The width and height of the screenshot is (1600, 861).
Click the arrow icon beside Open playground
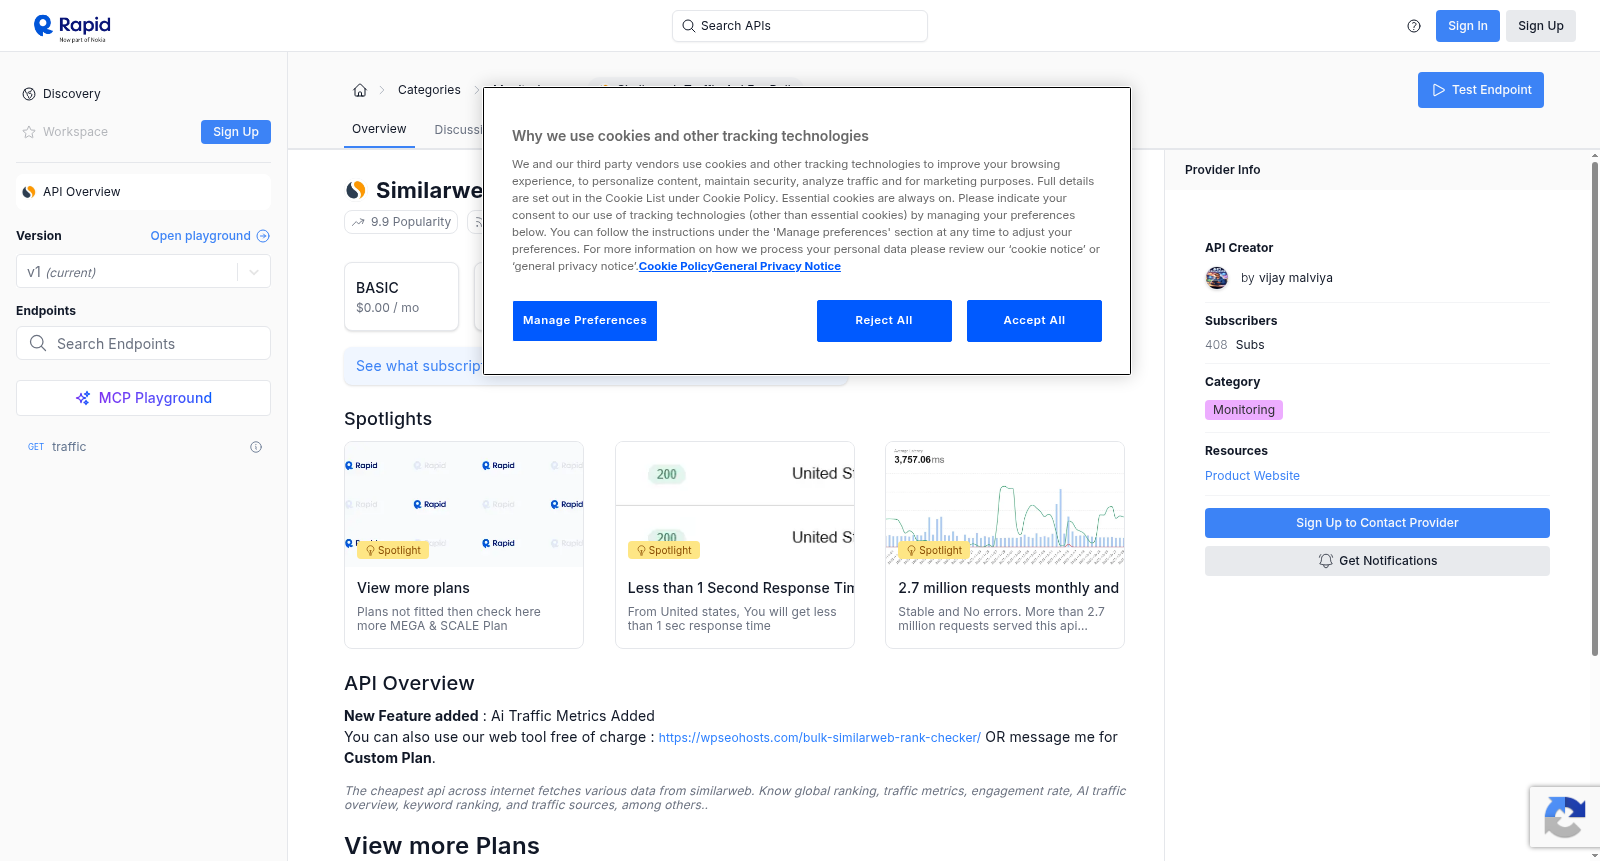pyautogui.click(x=263, y=236)
